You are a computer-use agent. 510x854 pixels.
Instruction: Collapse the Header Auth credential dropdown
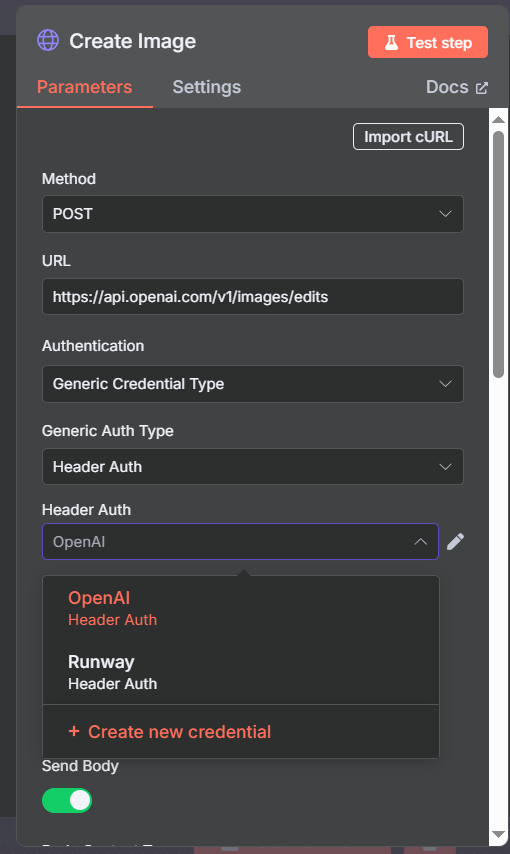pos(240,542)
